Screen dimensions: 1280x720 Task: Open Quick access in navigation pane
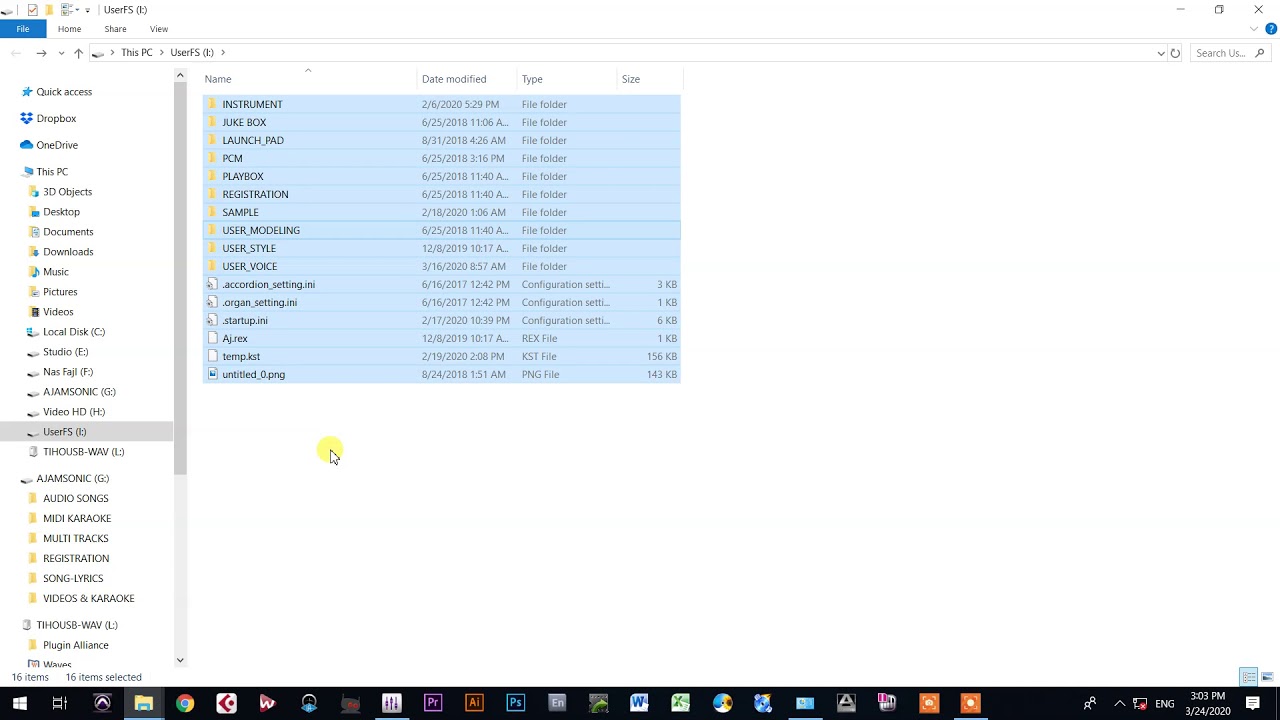coord(64,92)
